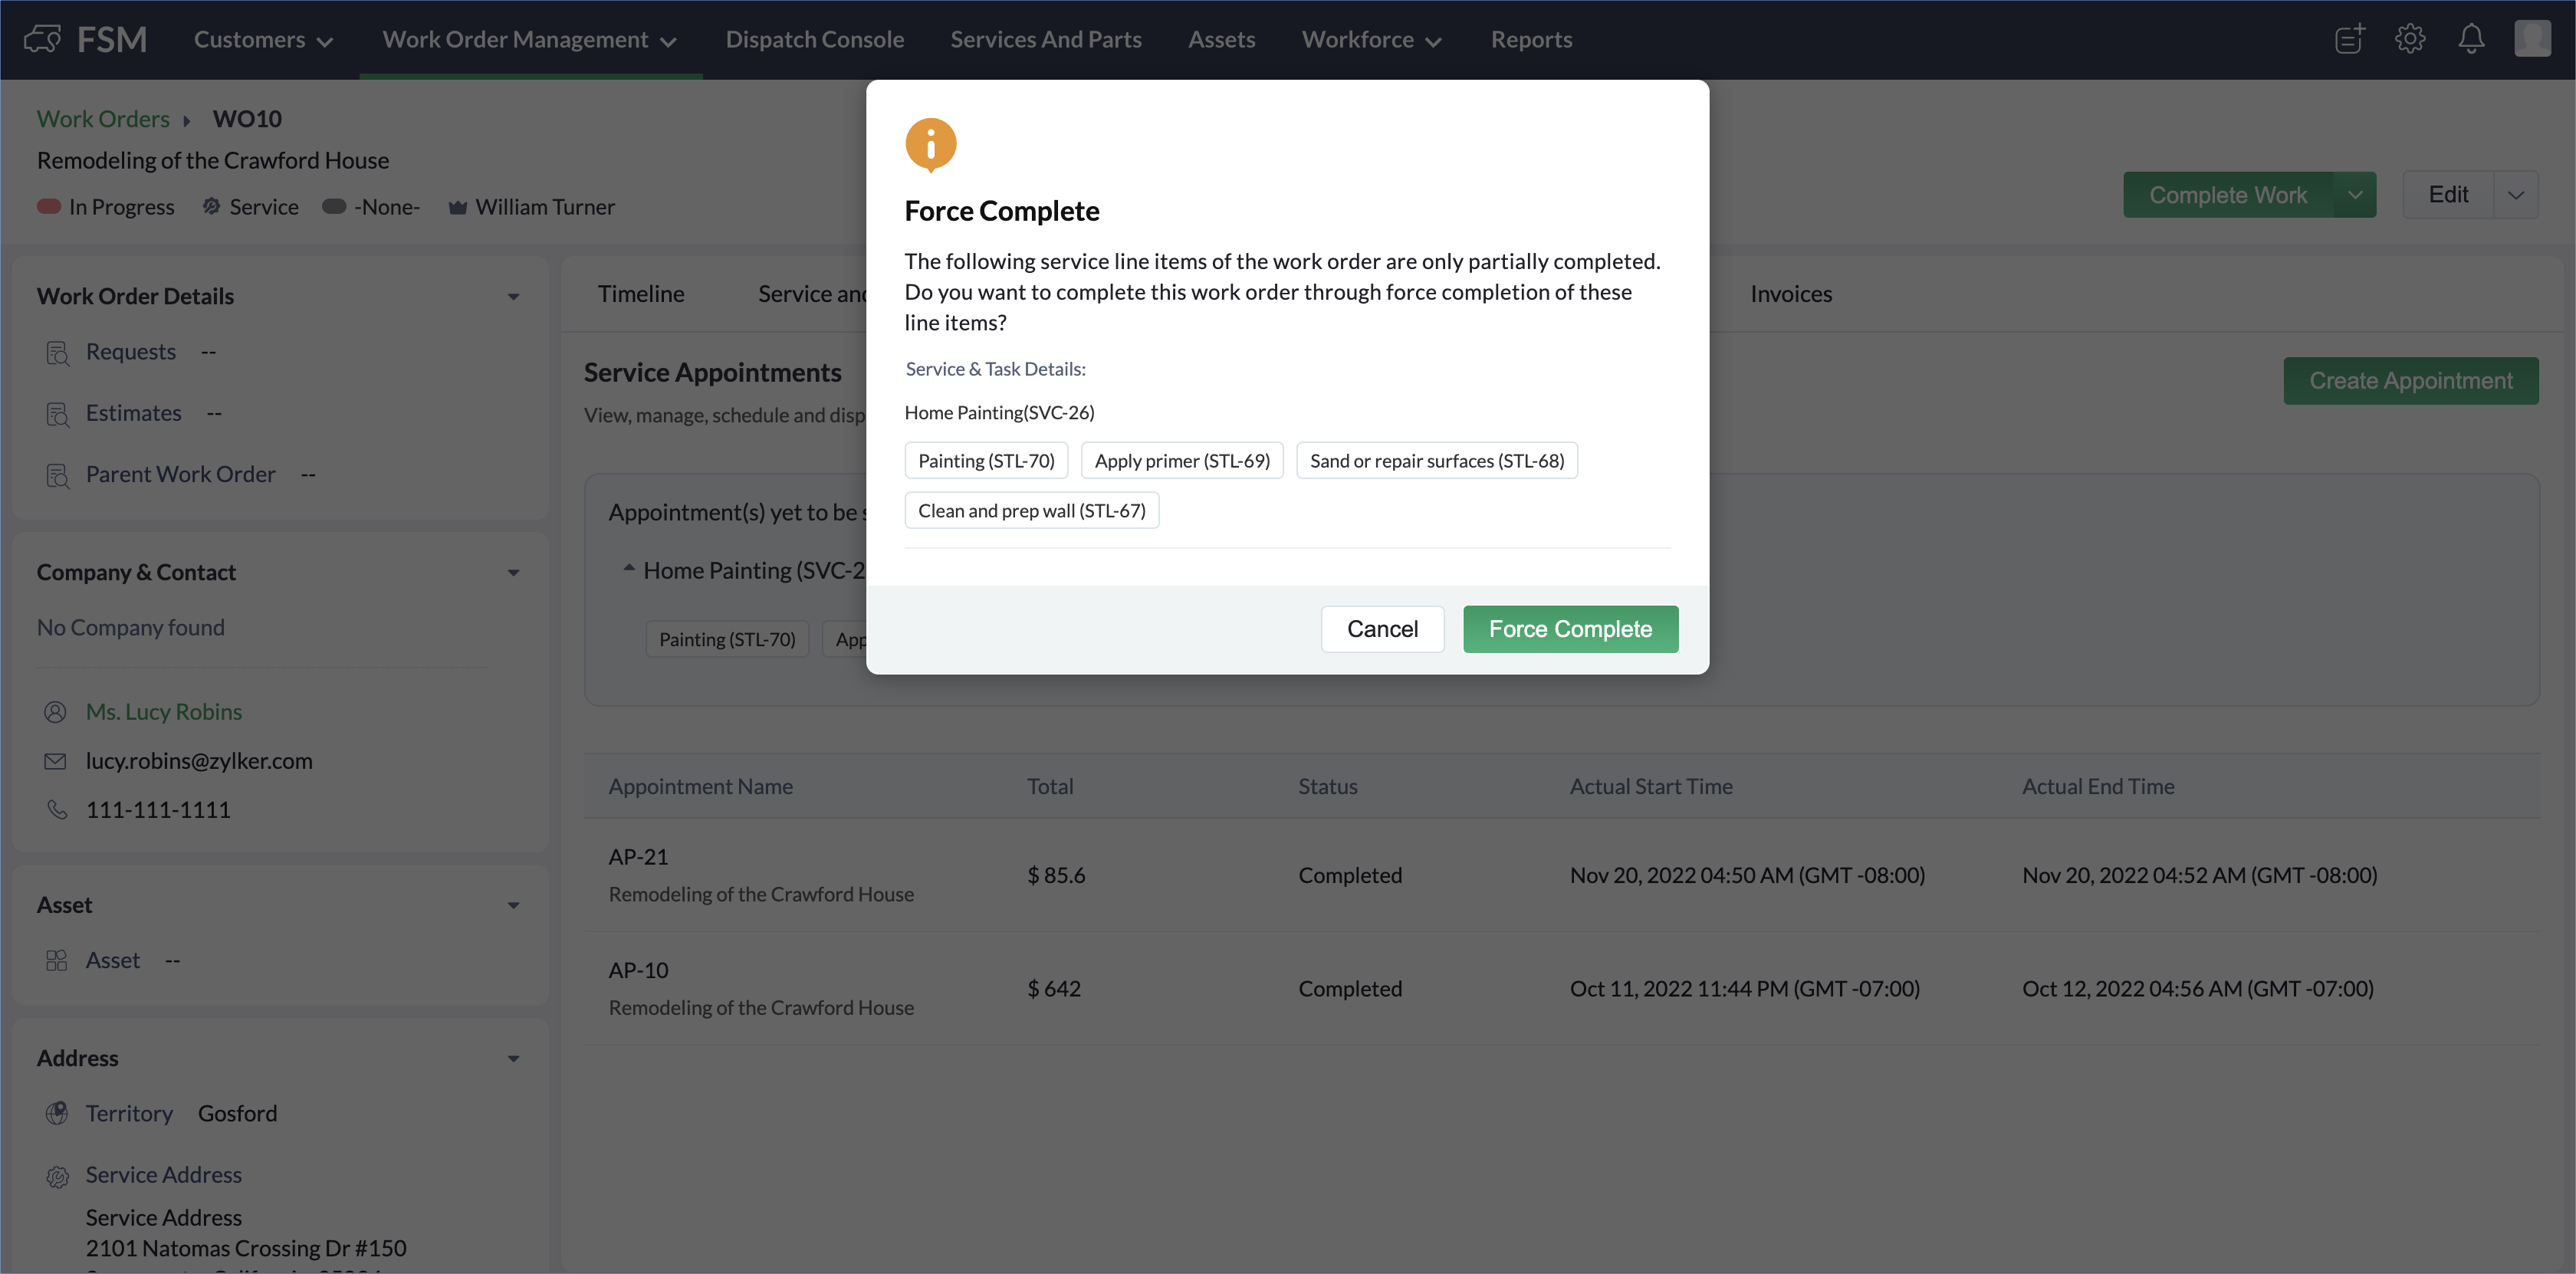Open the Complete Work dropdown arrow
The height and width of the screenshot is (1274, 2576).
(2355, 195)
